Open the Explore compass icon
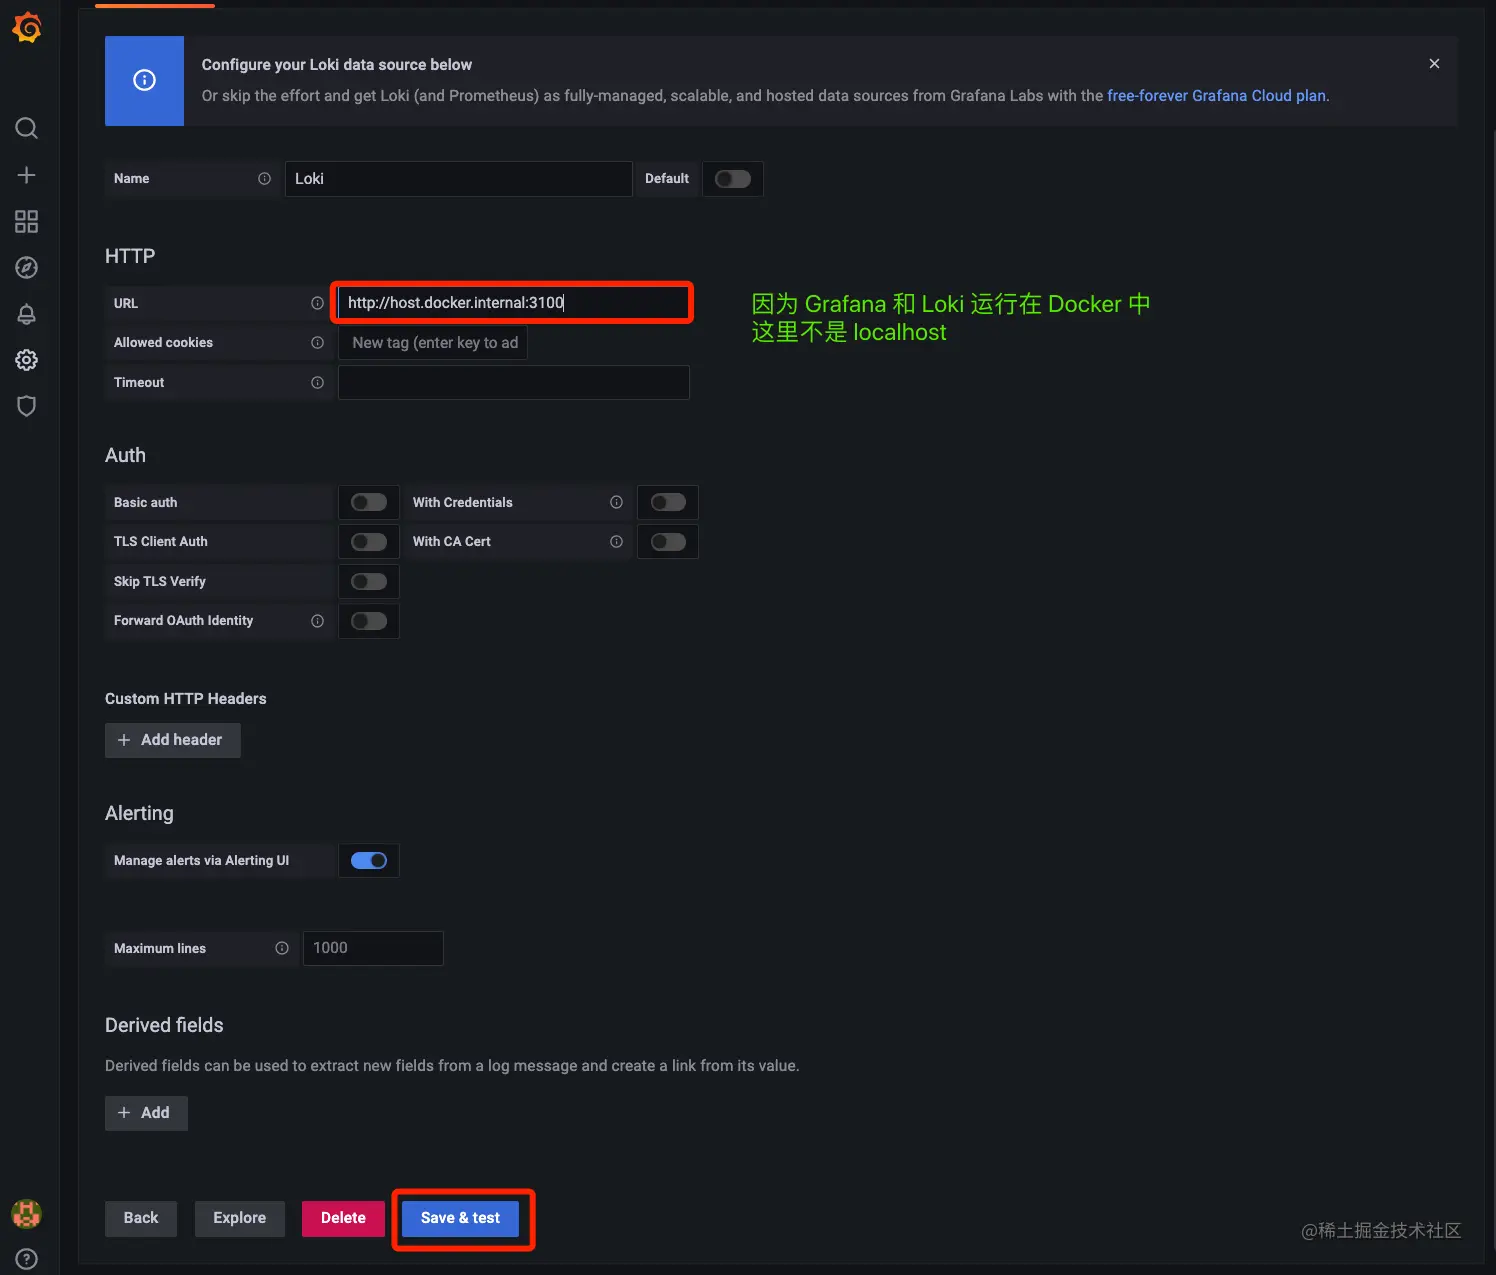Image resolution: width=1496 pixels, height=1275 pixels. click(27, 267)
